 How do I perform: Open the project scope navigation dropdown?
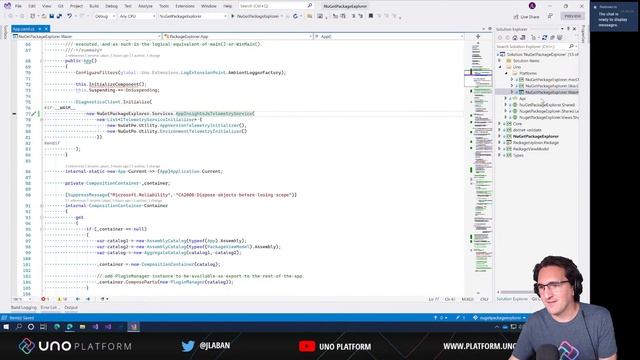(87, 36)
